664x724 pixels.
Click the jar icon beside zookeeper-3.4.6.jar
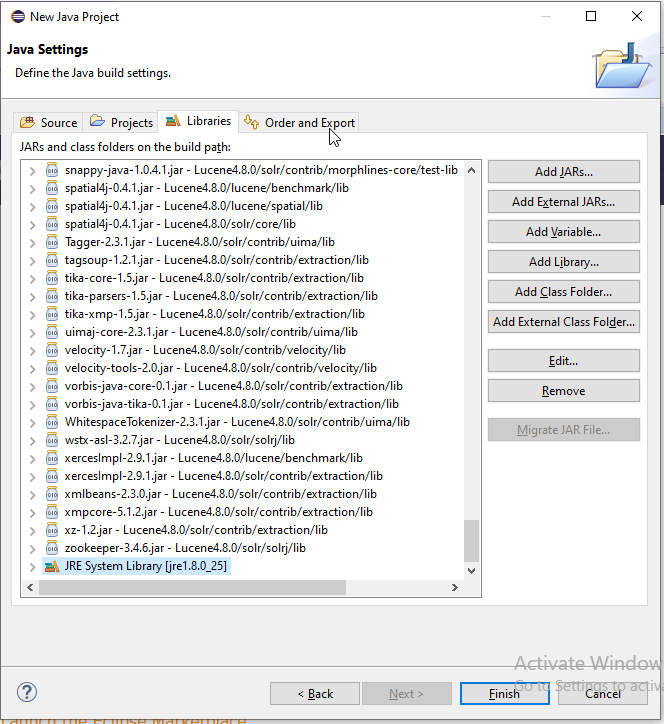[52, 548]
